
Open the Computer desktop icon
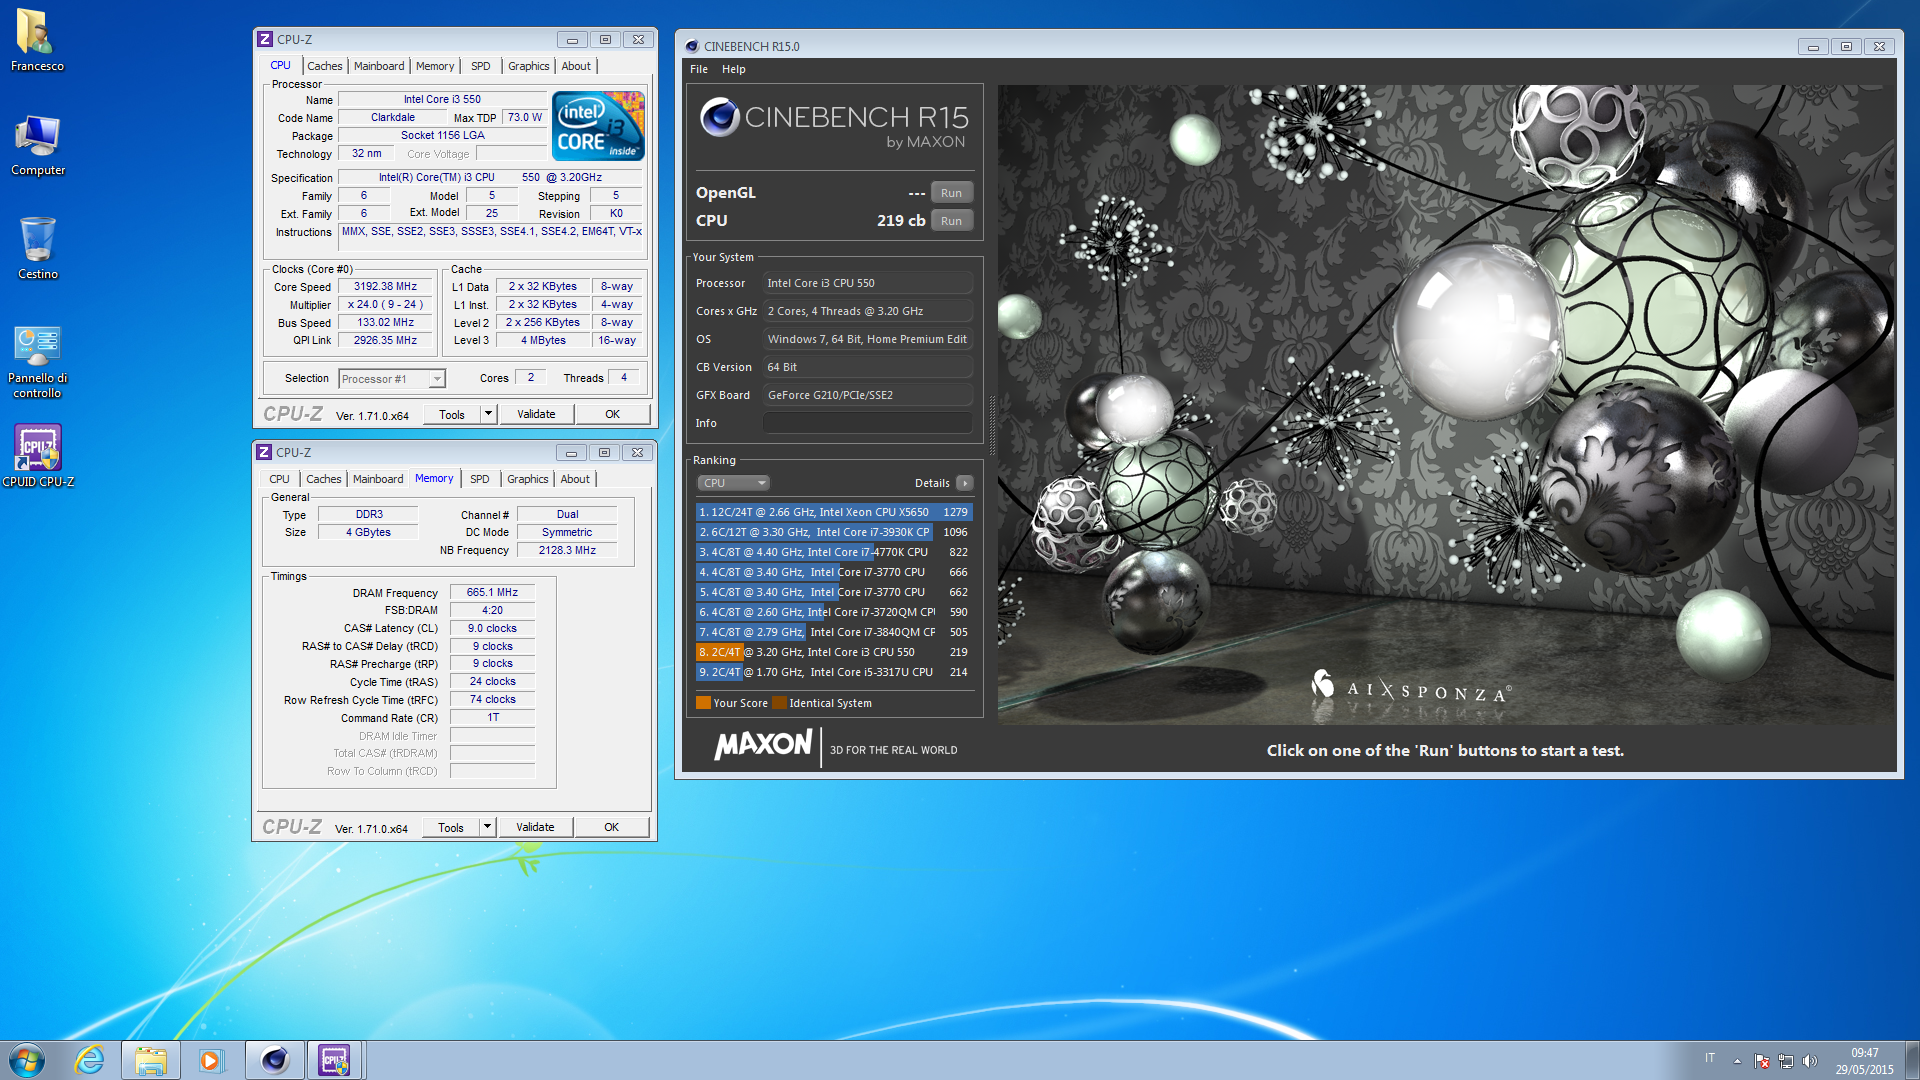37,145
